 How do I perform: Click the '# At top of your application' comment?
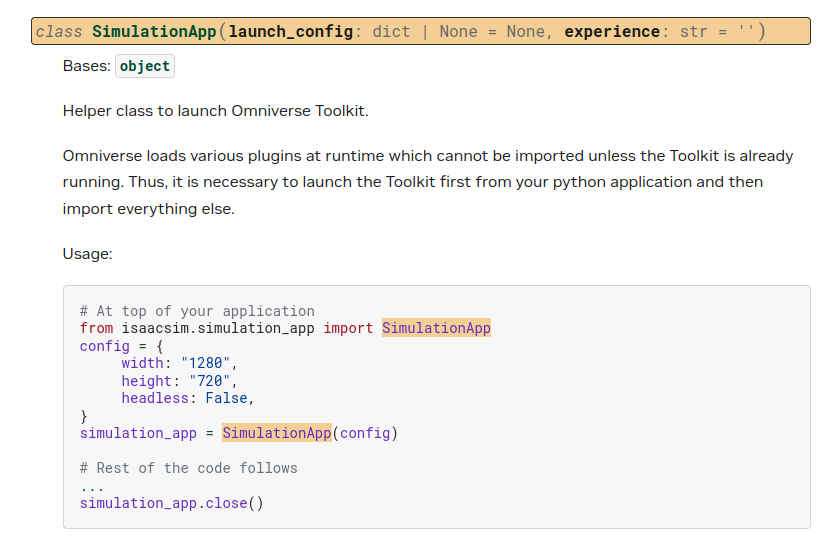coord(197,311)
